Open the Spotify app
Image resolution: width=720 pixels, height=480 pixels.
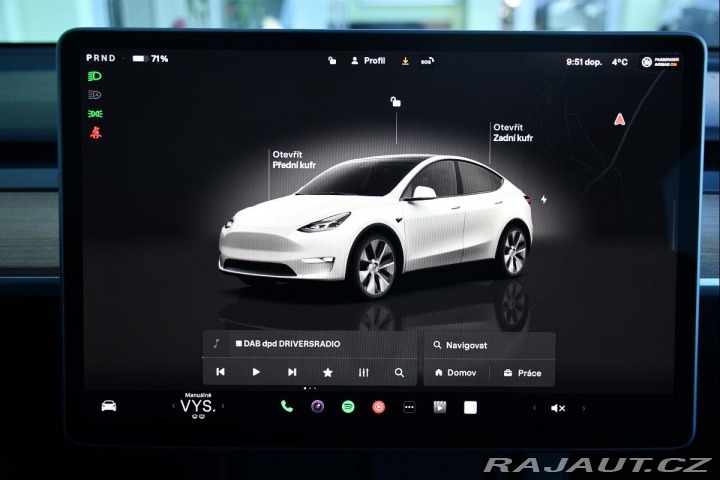pyautogui.click(x=348, y=407)
